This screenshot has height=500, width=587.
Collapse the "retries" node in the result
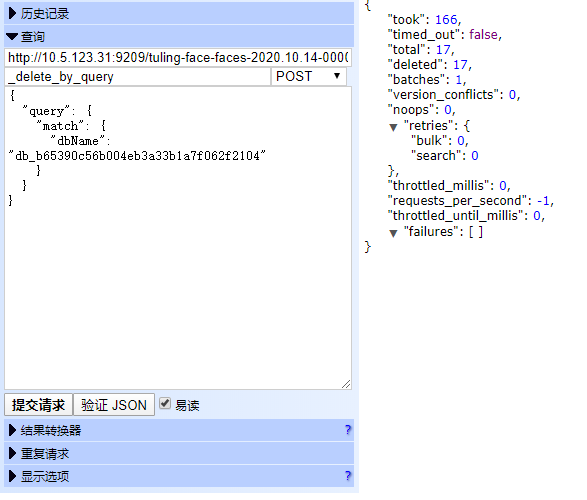[x=393, y=127]
